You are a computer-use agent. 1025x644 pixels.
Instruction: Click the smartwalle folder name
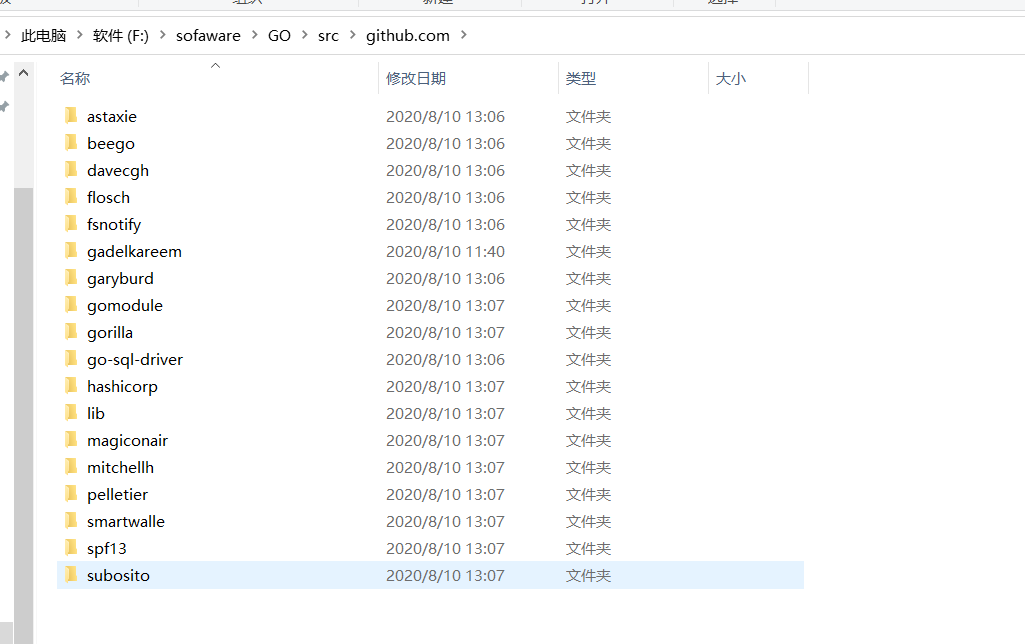pos(126,522)
